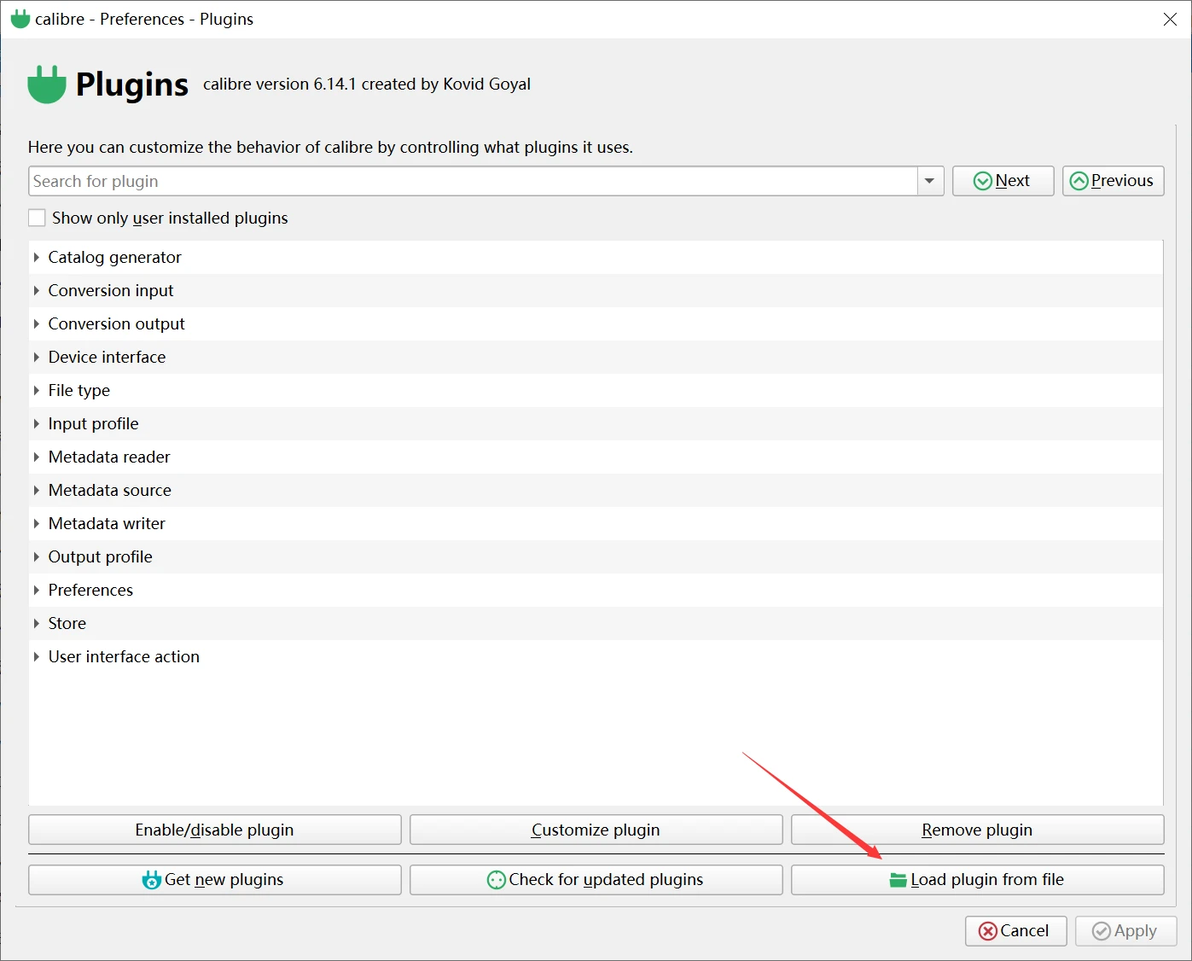Screen dimensions: 1192x961
Task: Expand the Output profile arrow
Action: (x=36, y=557)
